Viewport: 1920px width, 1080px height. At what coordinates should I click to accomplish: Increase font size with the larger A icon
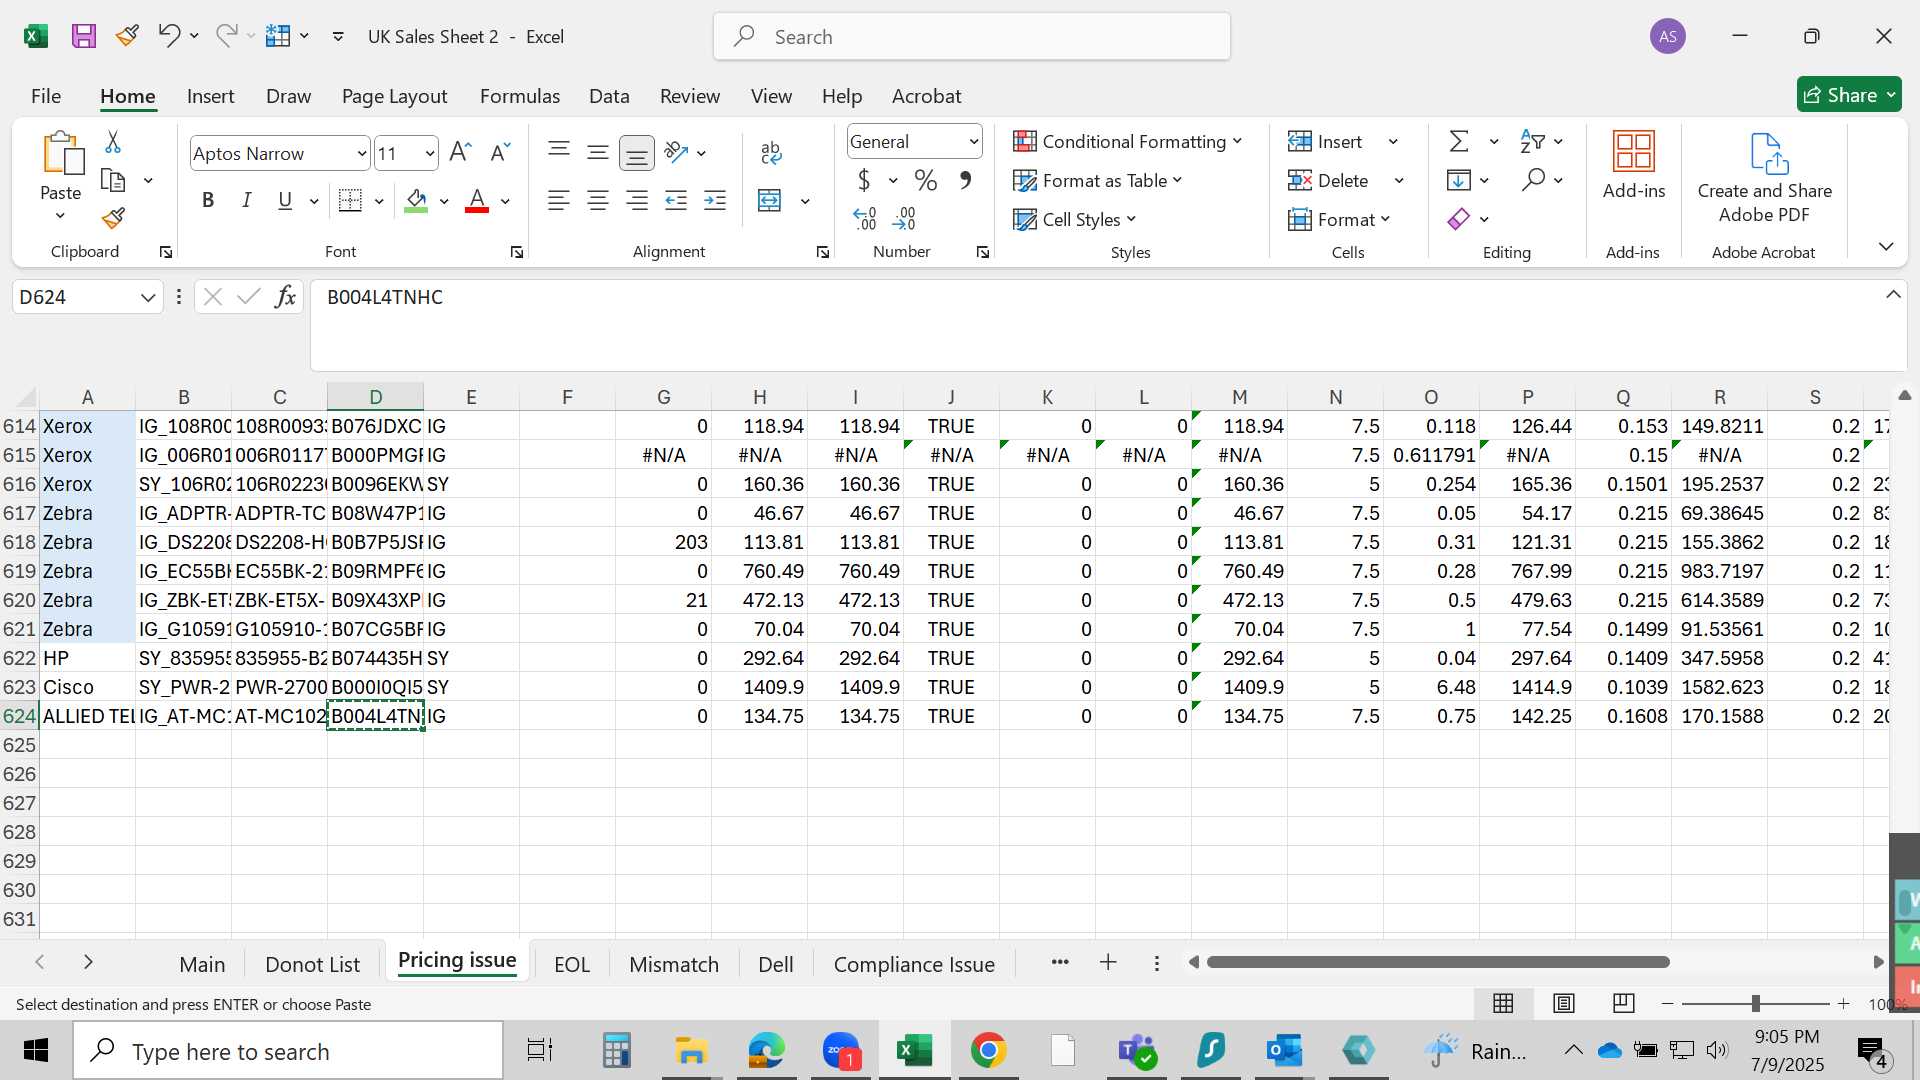coord(460,152)
